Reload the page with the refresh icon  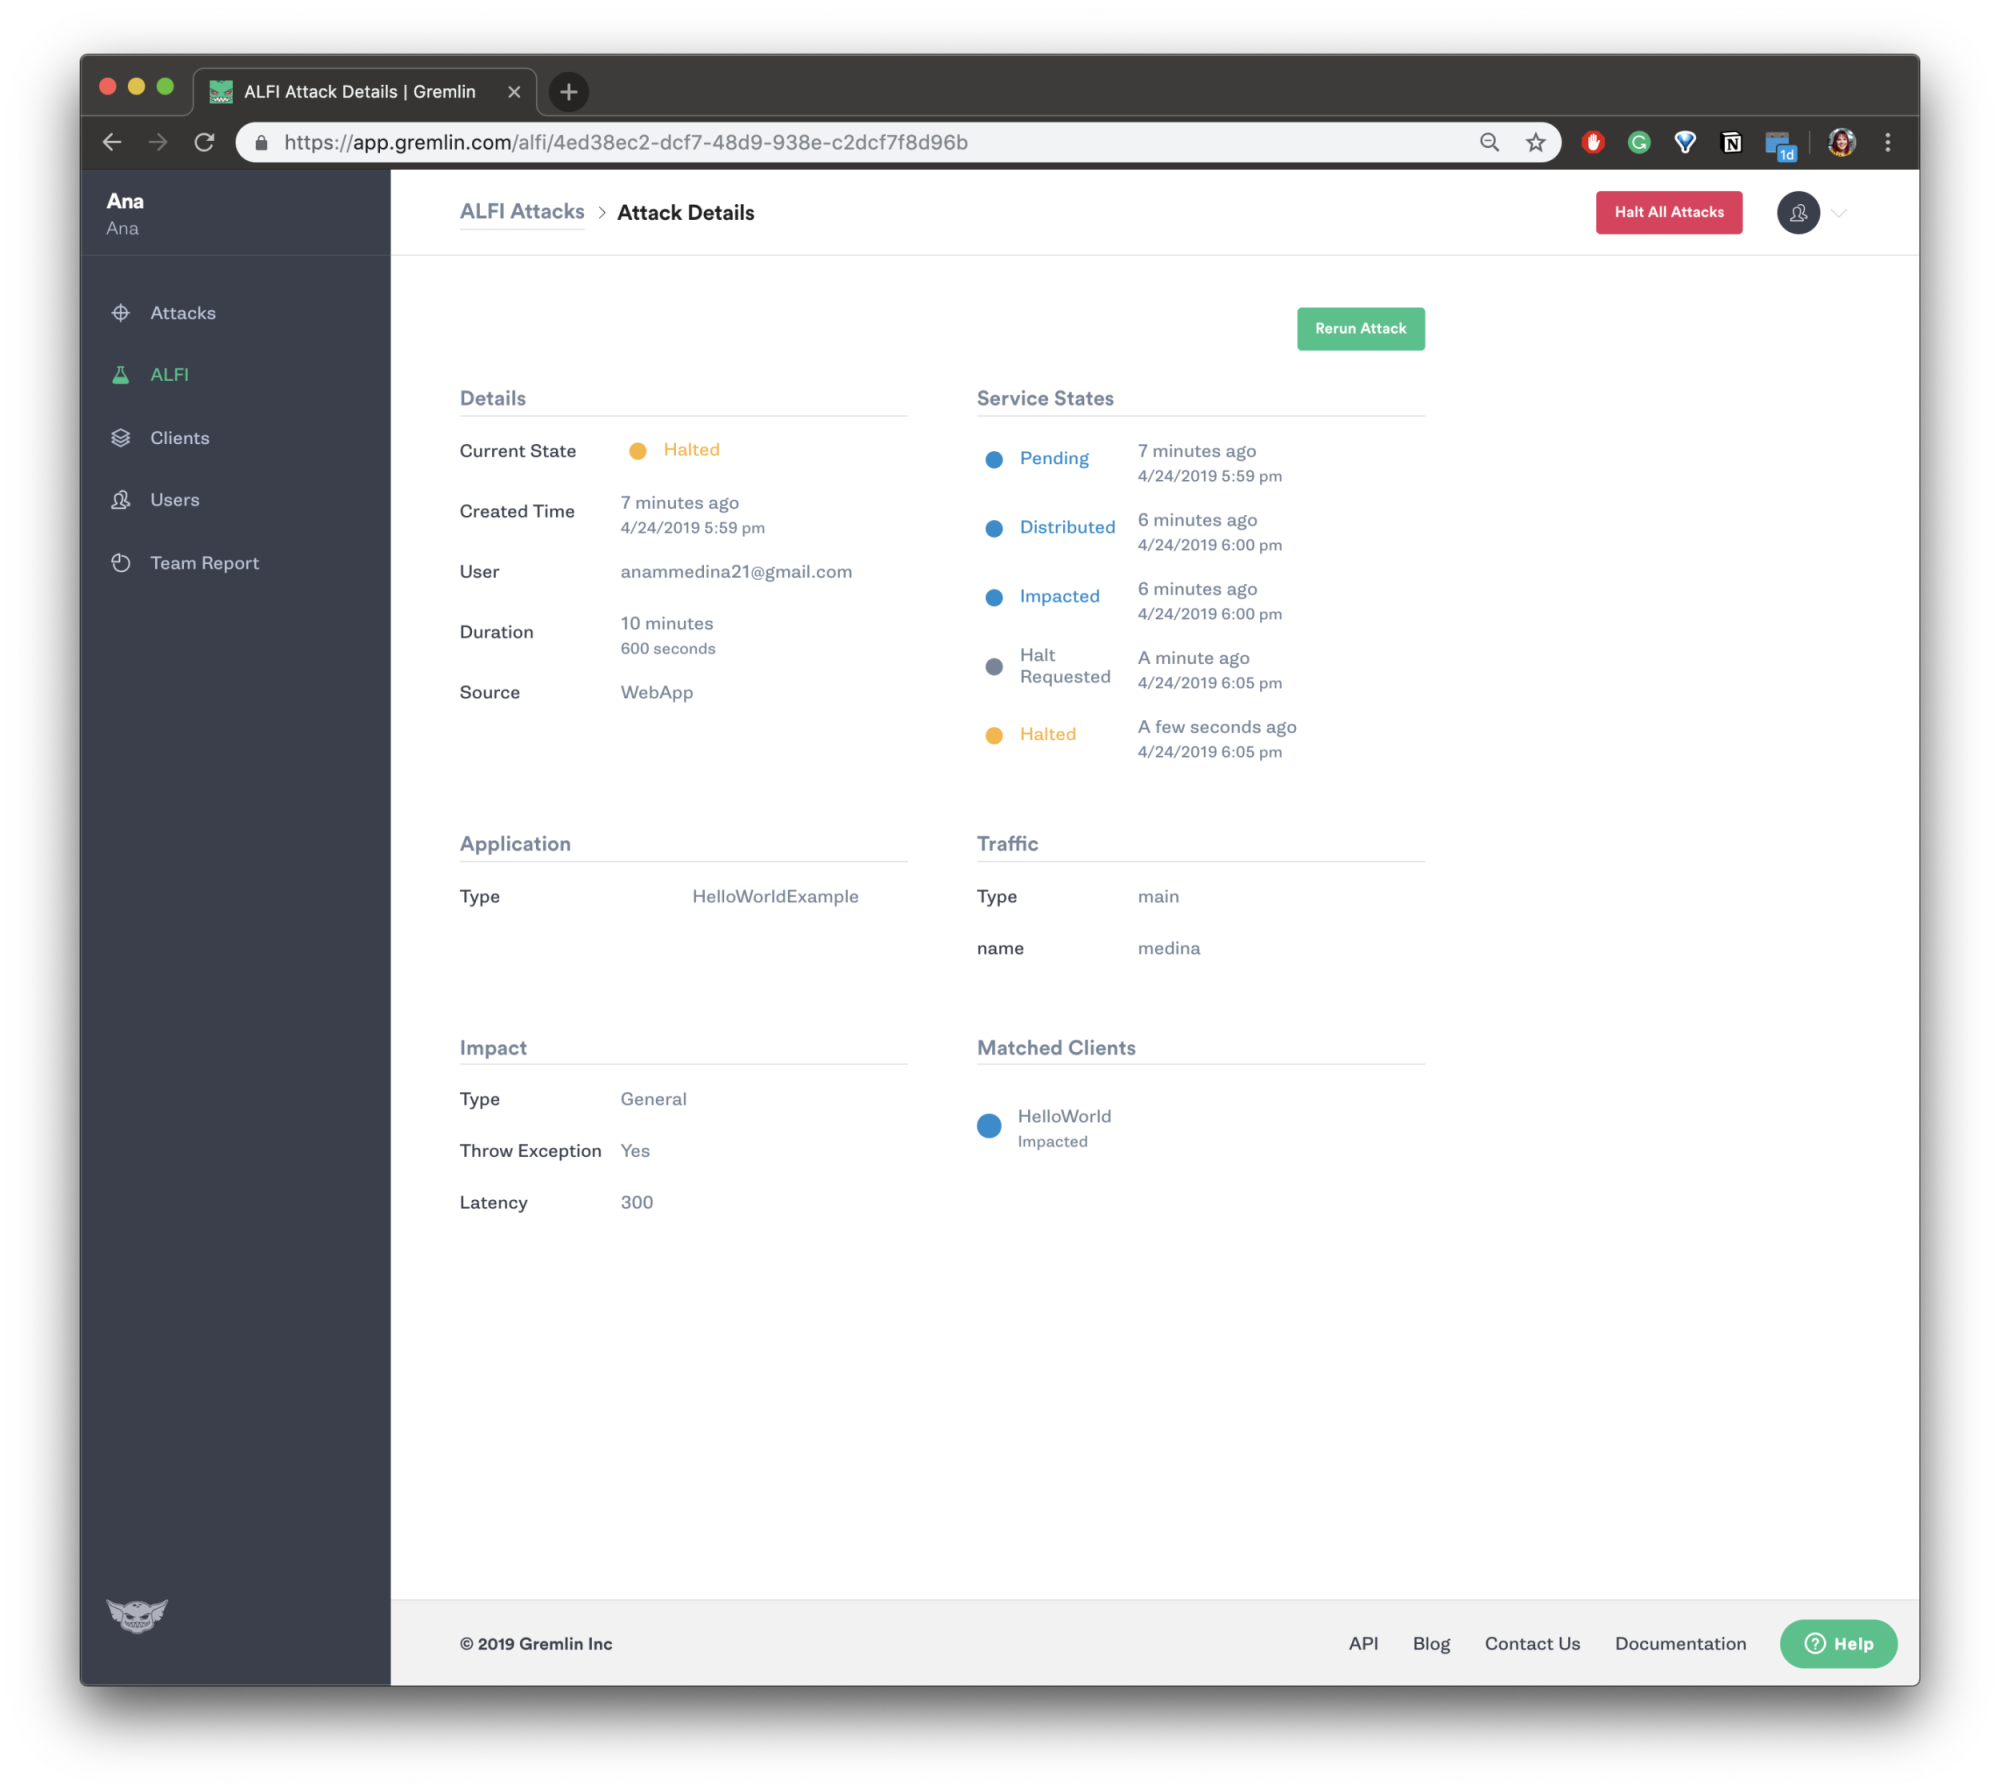(204, 142)
